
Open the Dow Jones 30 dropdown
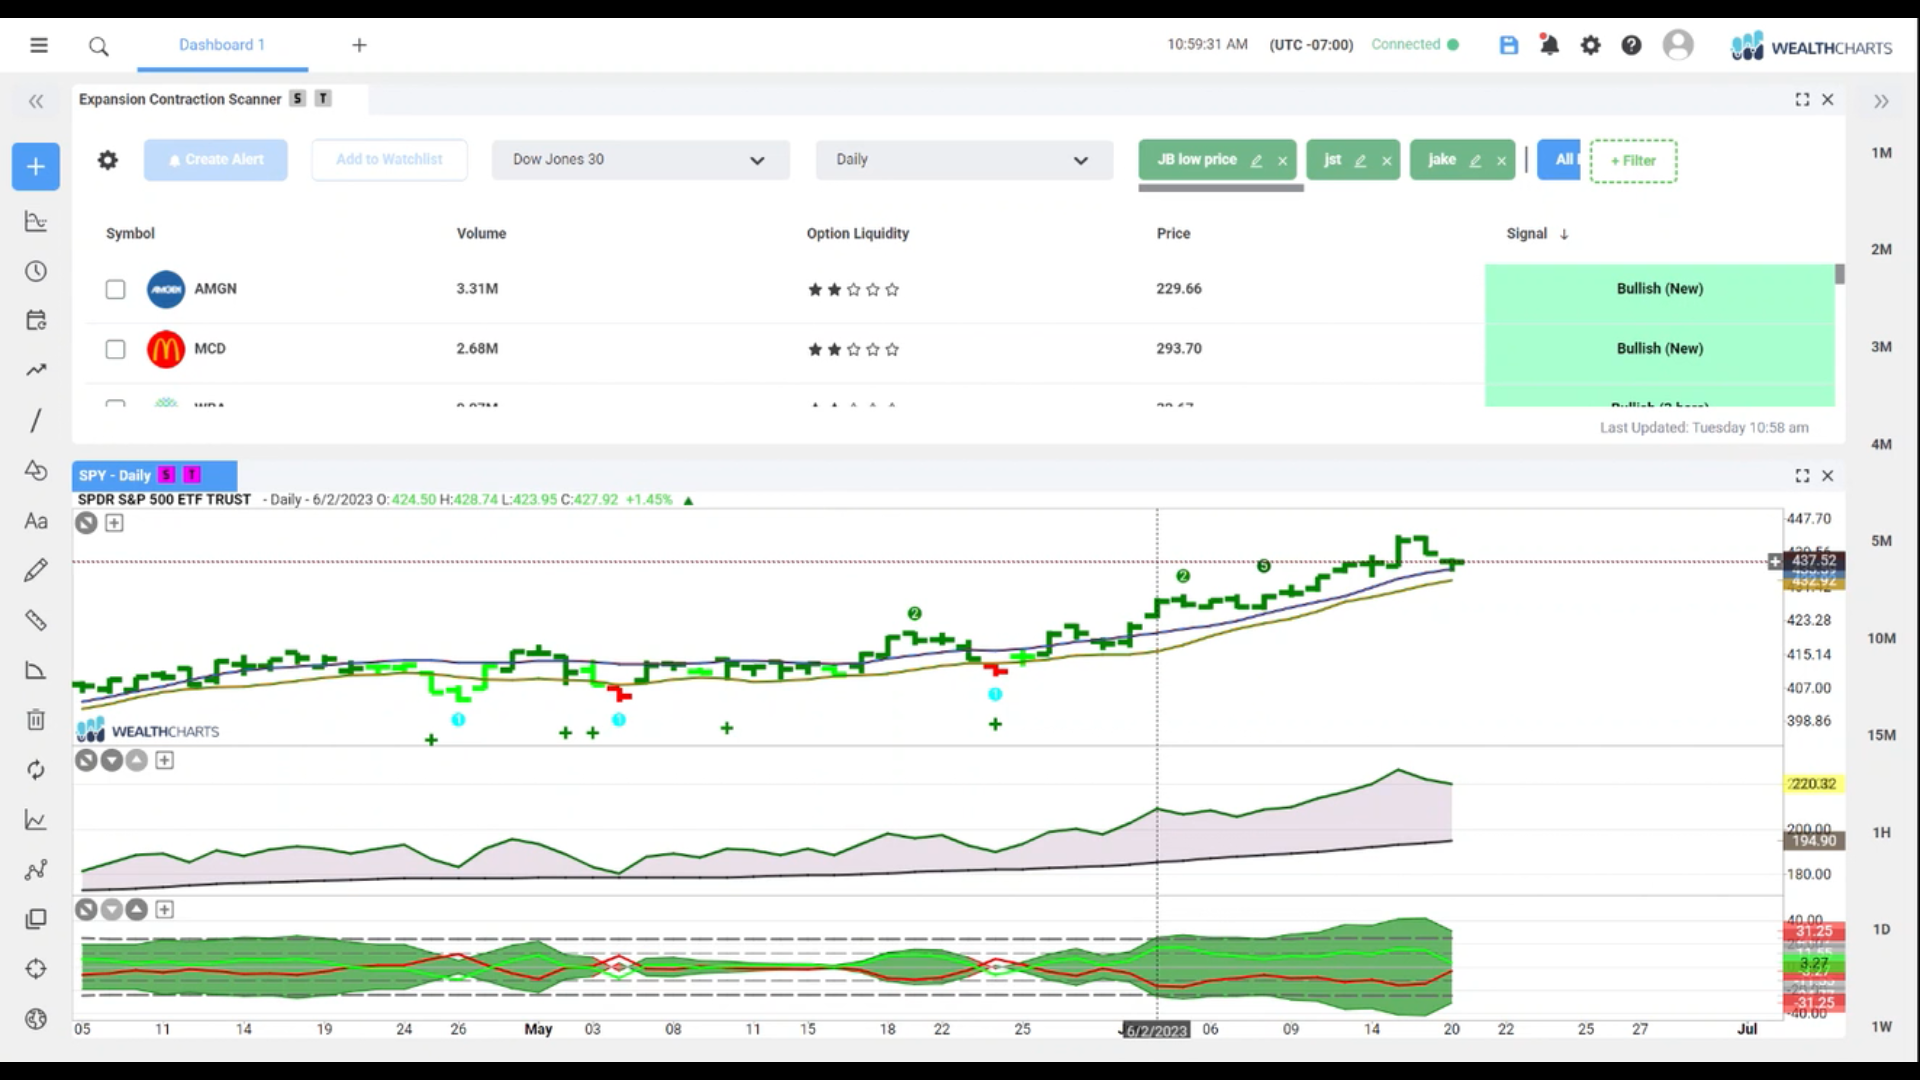coord(640,160)
